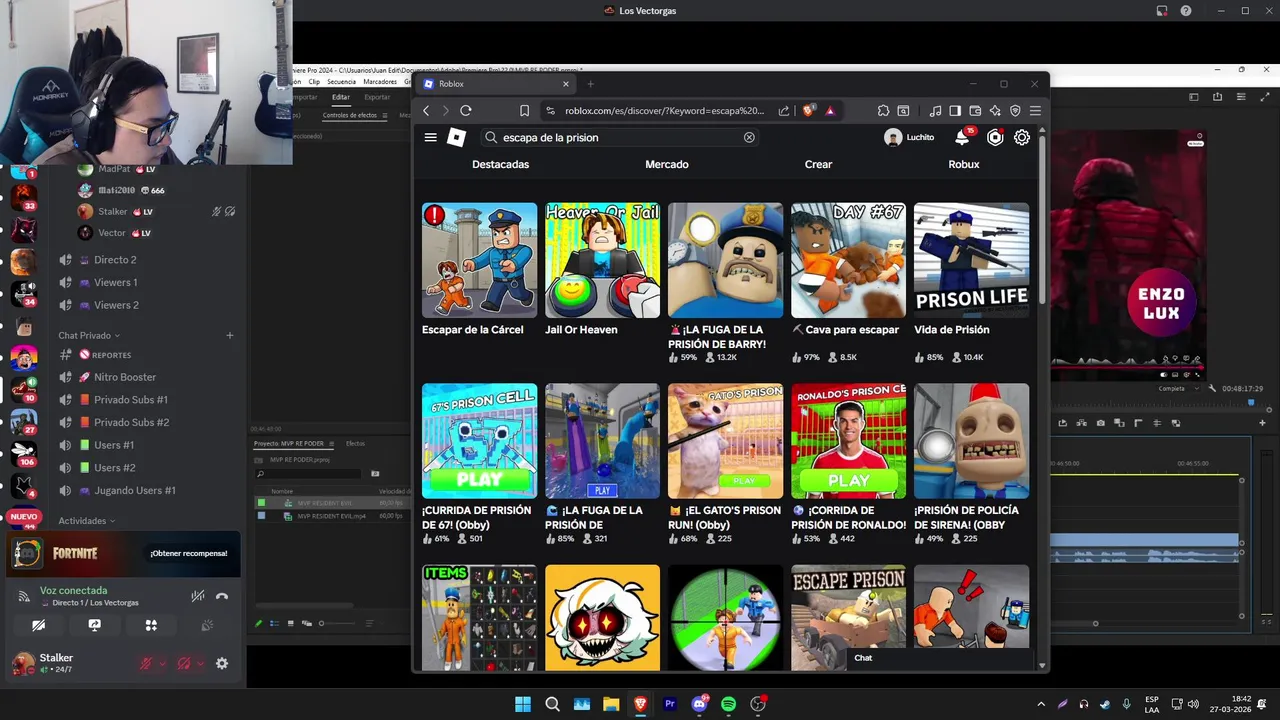Collapse the Chat Privado category

click(x=88, y=335)
